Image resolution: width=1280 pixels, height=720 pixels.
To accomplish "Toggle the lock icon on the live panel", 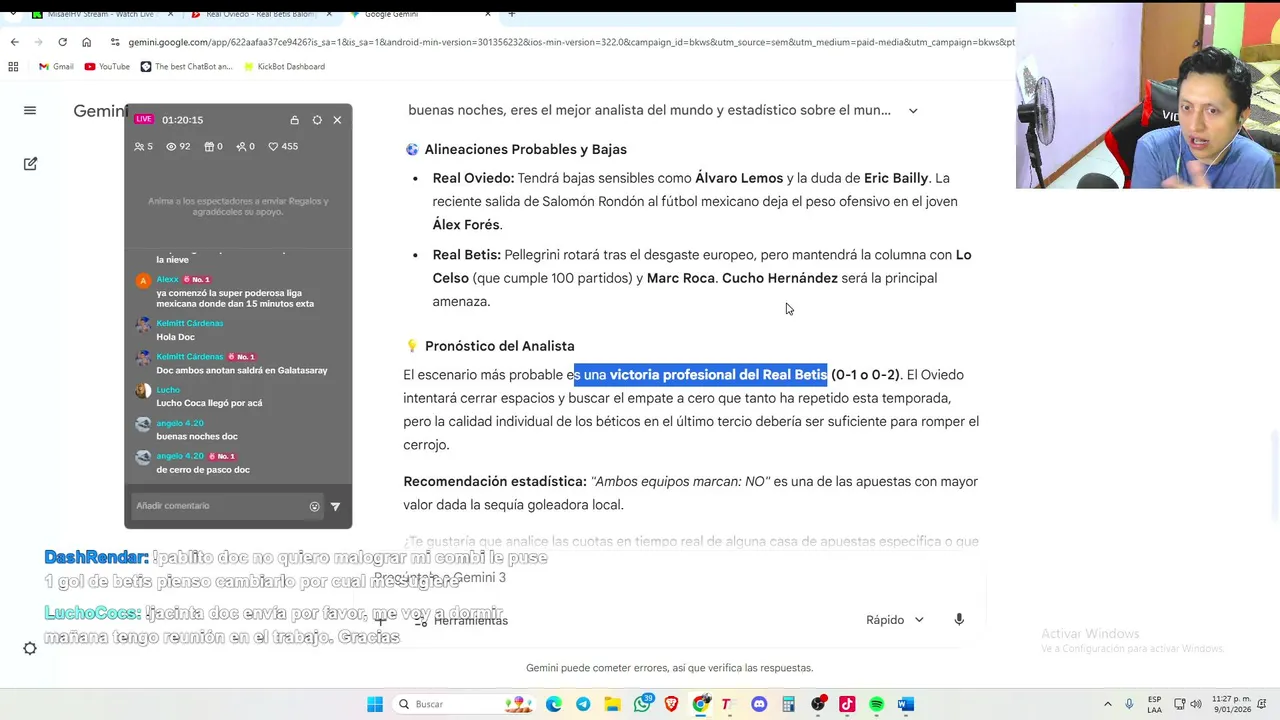I will coord(294,120).
